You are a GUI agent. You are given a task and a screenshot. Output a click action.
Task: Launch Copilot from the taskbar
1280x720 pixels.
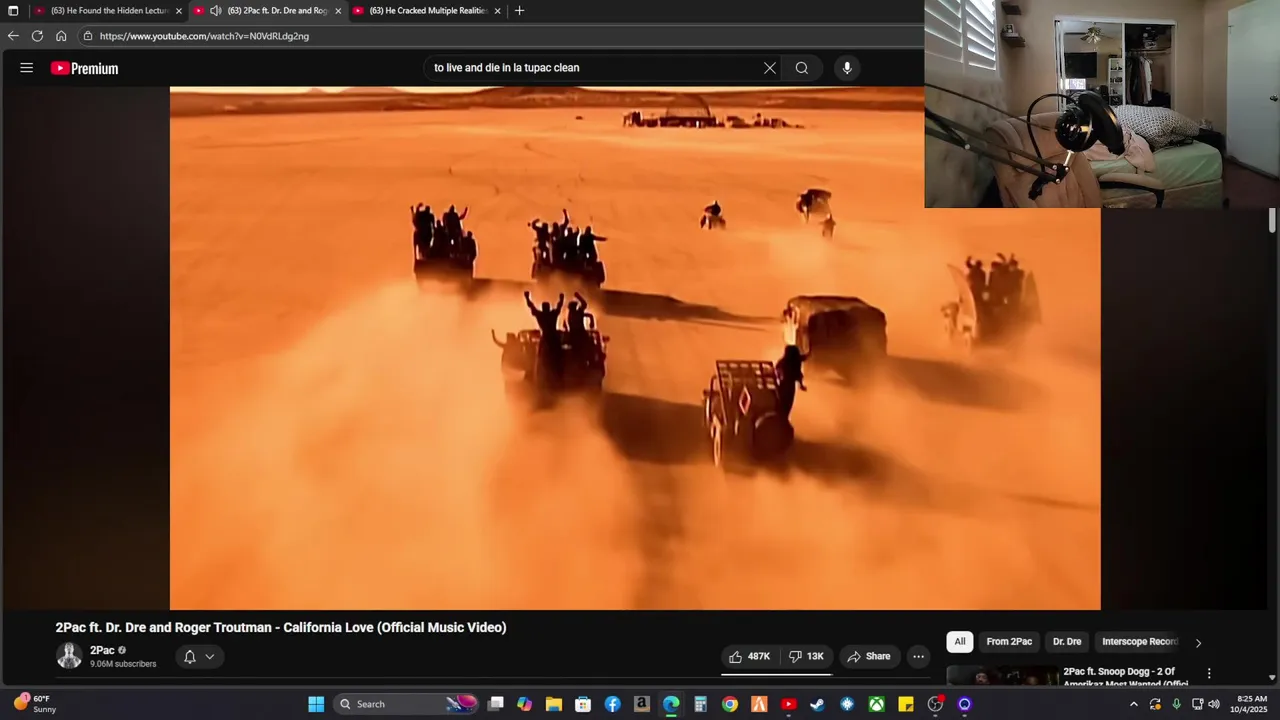(x=525, y=704)
